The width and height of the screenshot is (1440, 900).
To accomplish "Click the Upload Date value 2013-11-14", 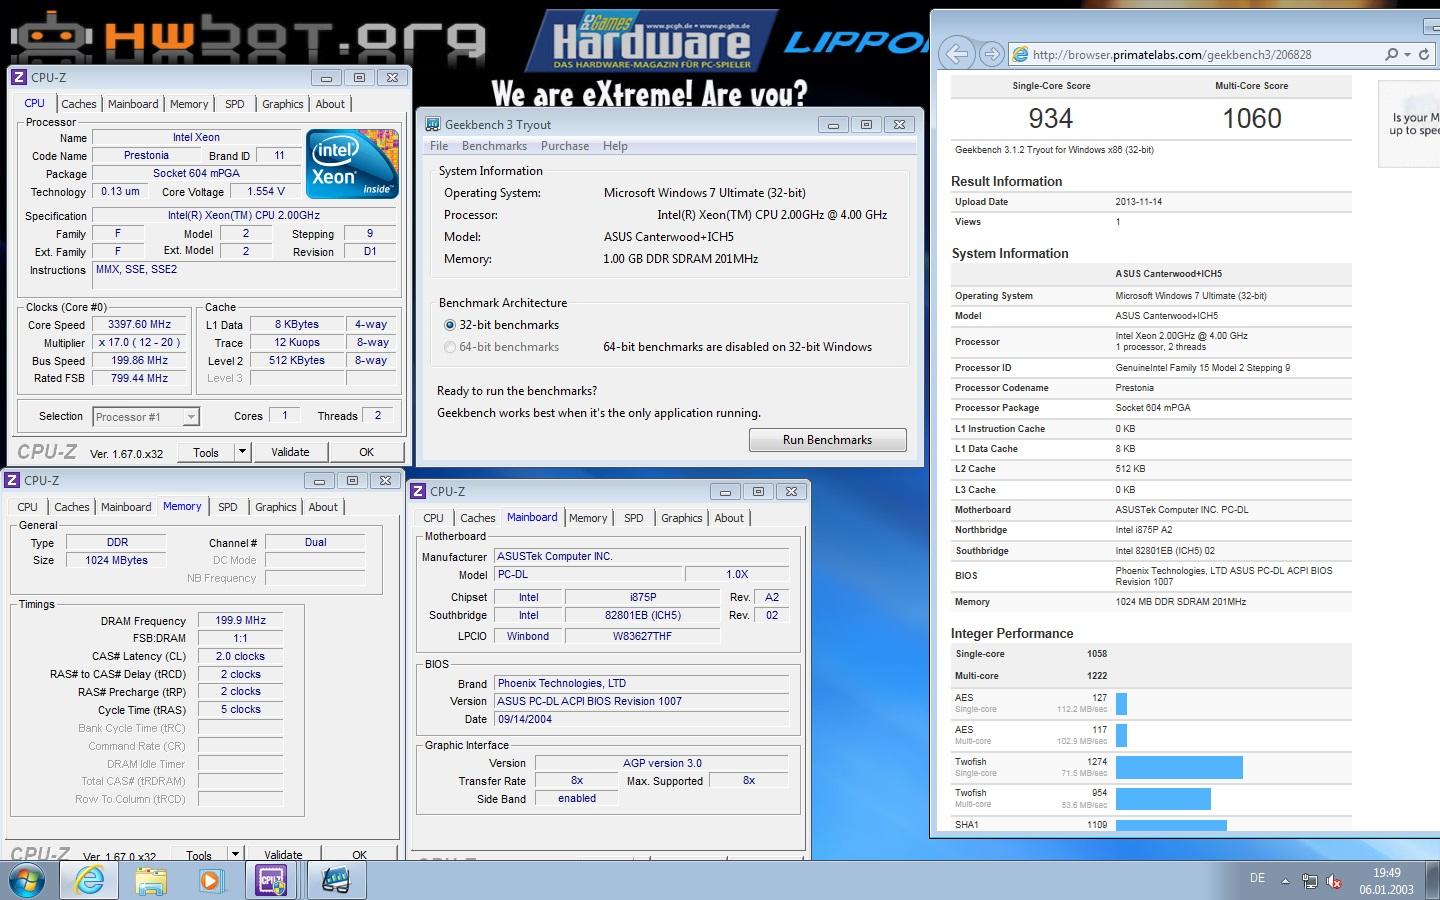I will point(1139,202).
